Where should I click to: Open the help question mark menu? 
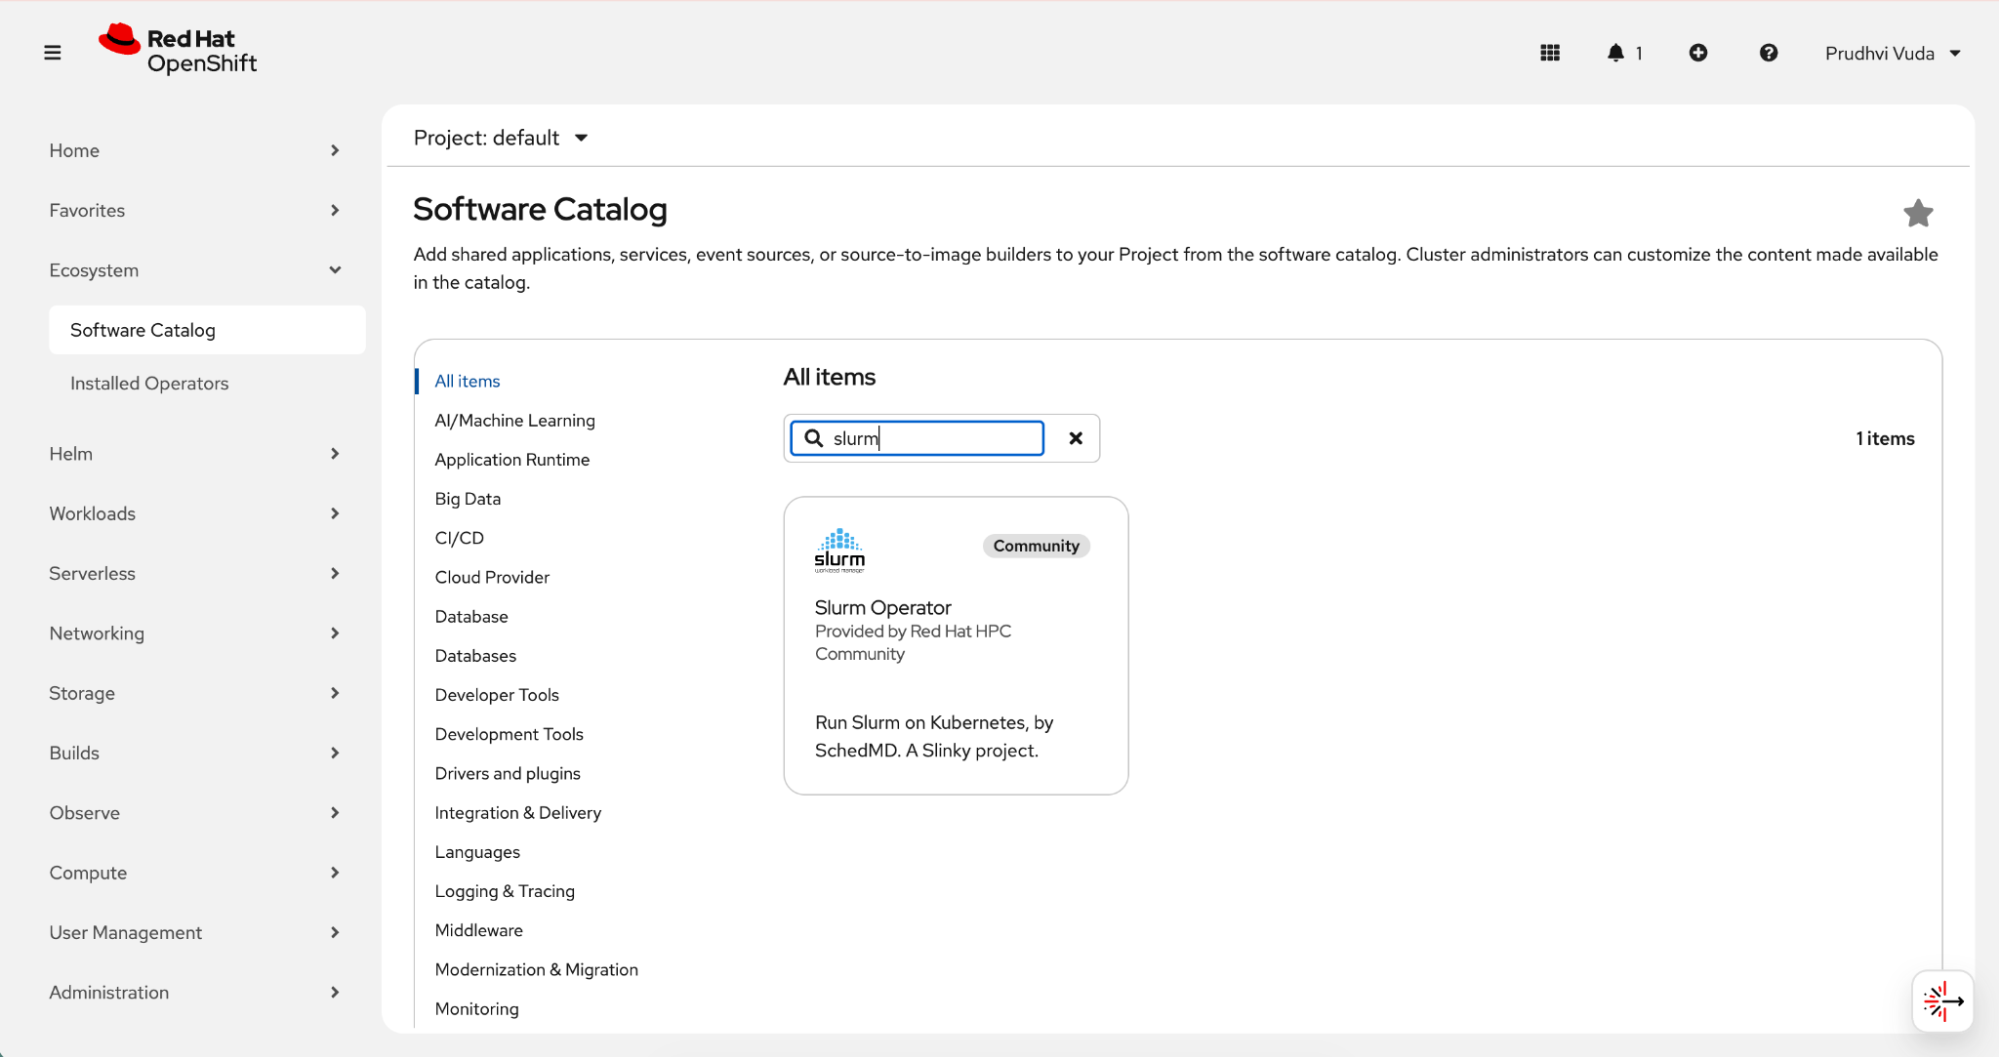click(1768, 53)
